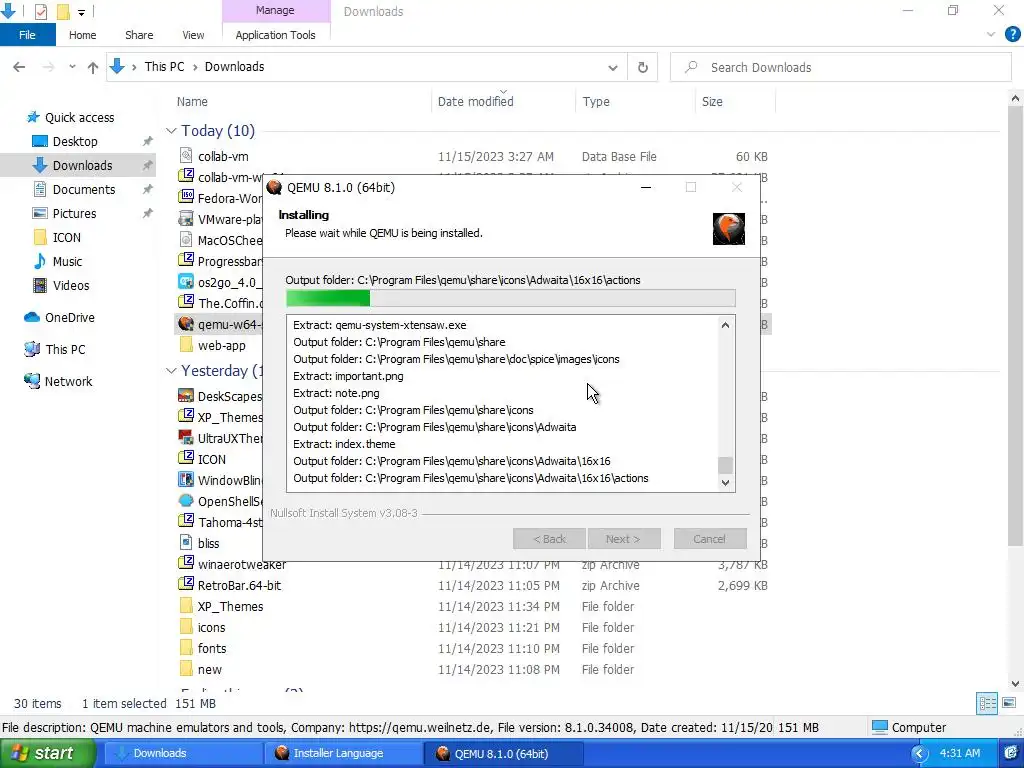Open Documents in the navigation pane
The height and width of the screenshot is (768, 1024).
pos(84,189)
